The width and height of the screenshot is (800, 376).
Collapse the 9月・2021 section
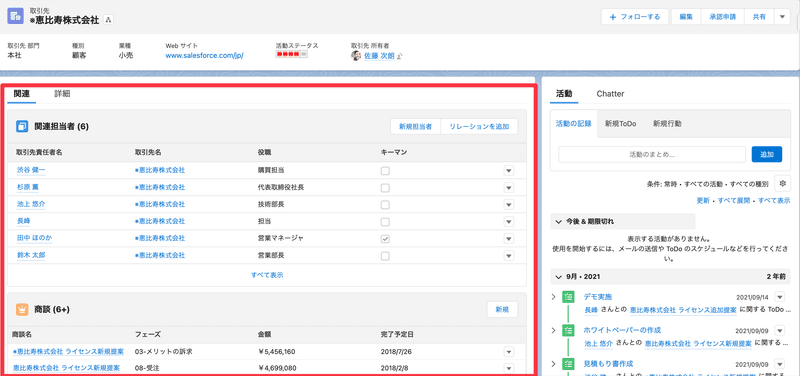click(559, 277)
